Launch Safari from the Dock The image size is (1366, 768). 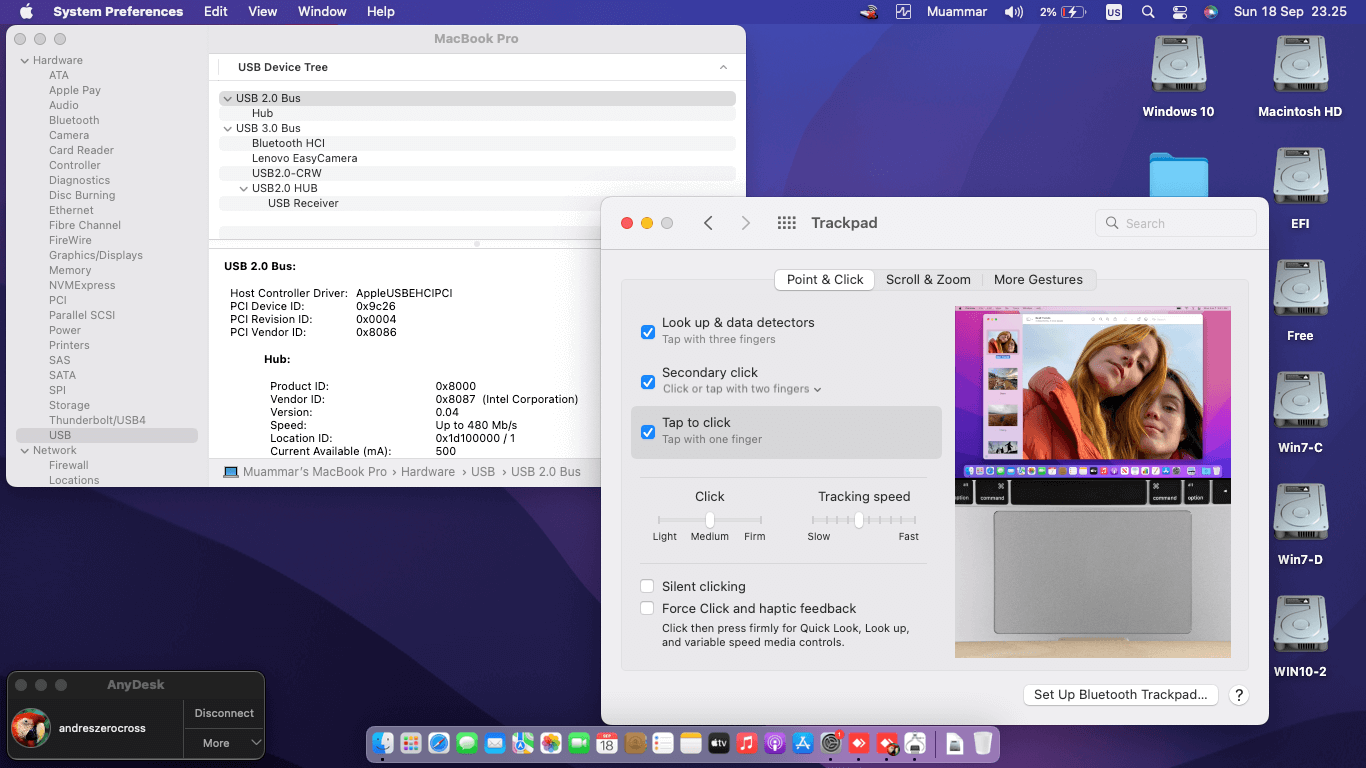[x=438, y=743]
